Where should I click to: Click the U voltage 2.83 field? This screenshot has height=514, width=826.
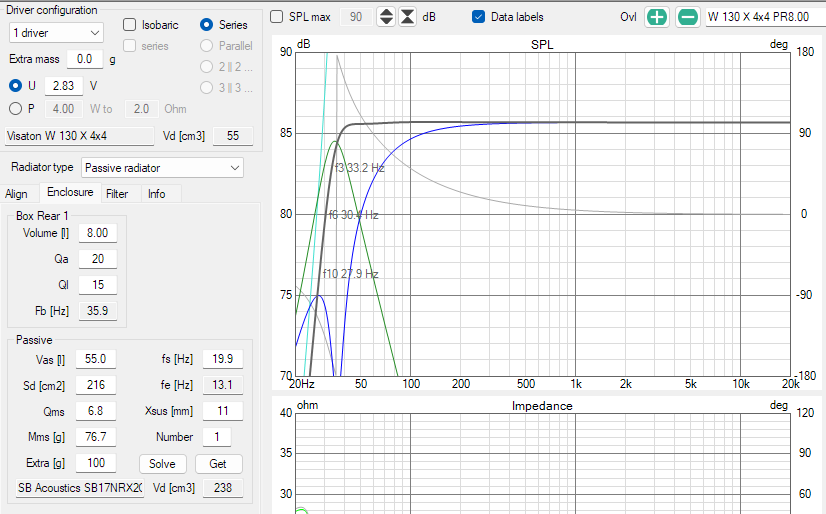(x=64, y=85)
